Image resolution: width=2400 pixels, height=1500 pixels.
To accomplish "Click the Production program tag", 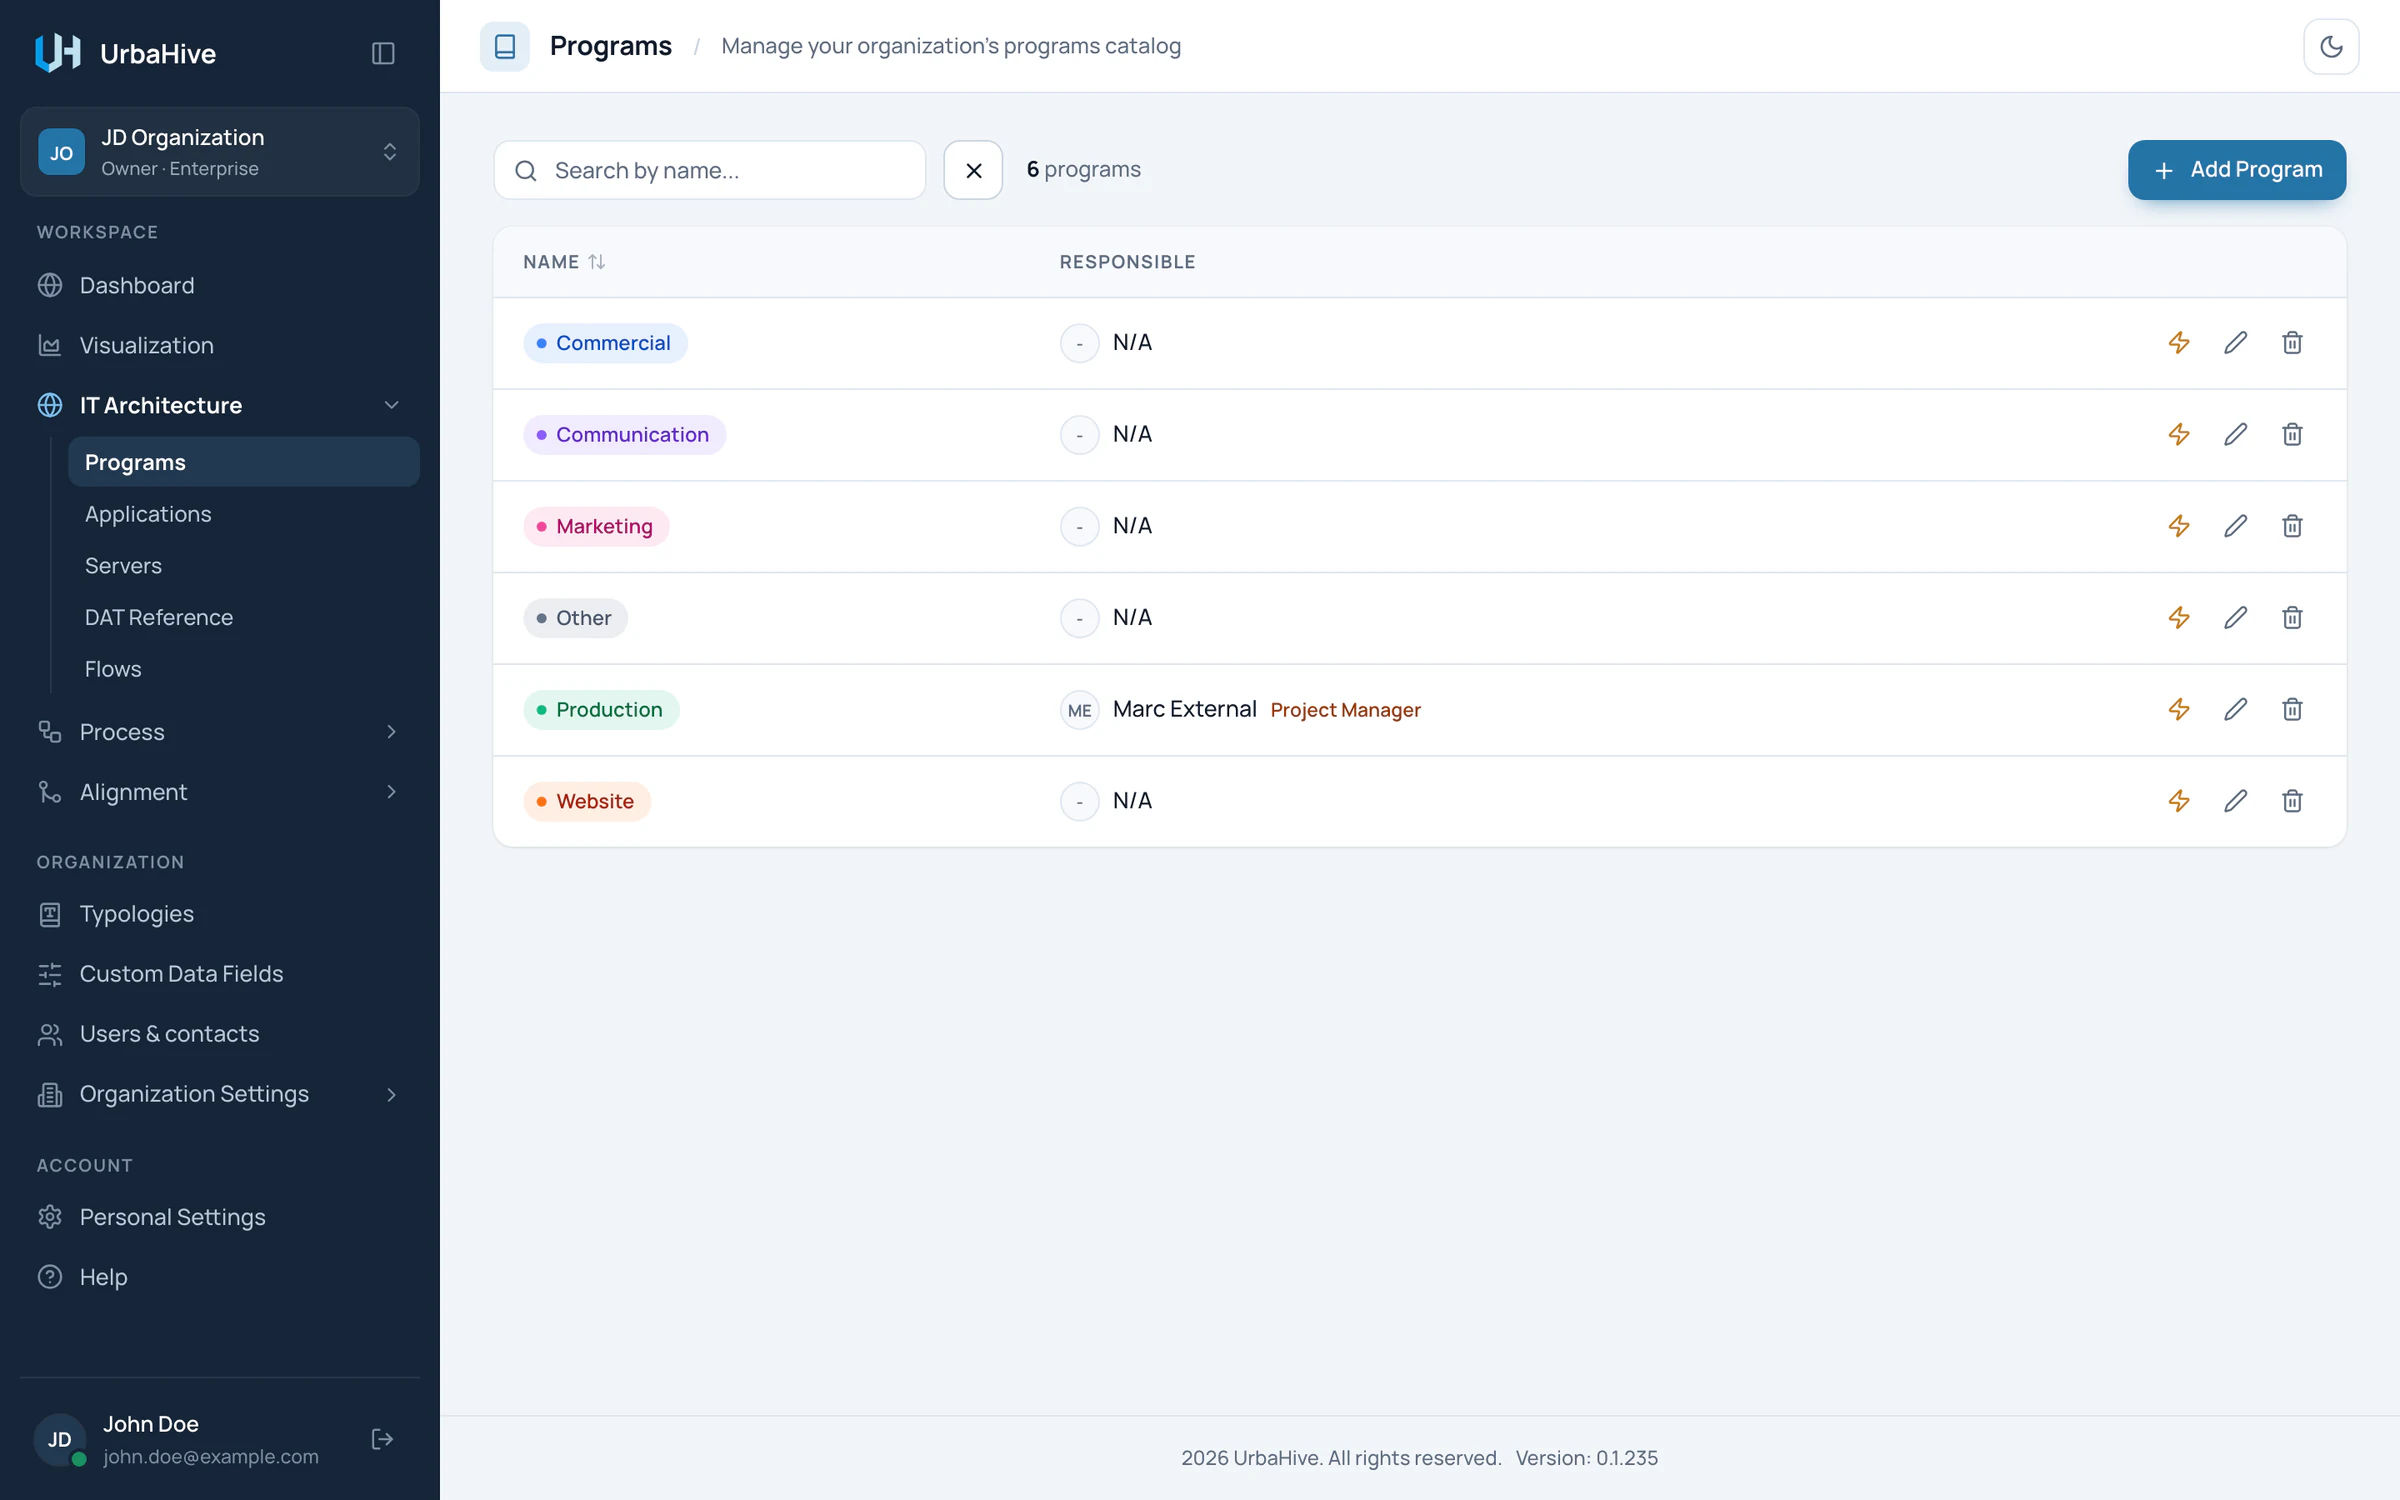I will pos(601,710).
